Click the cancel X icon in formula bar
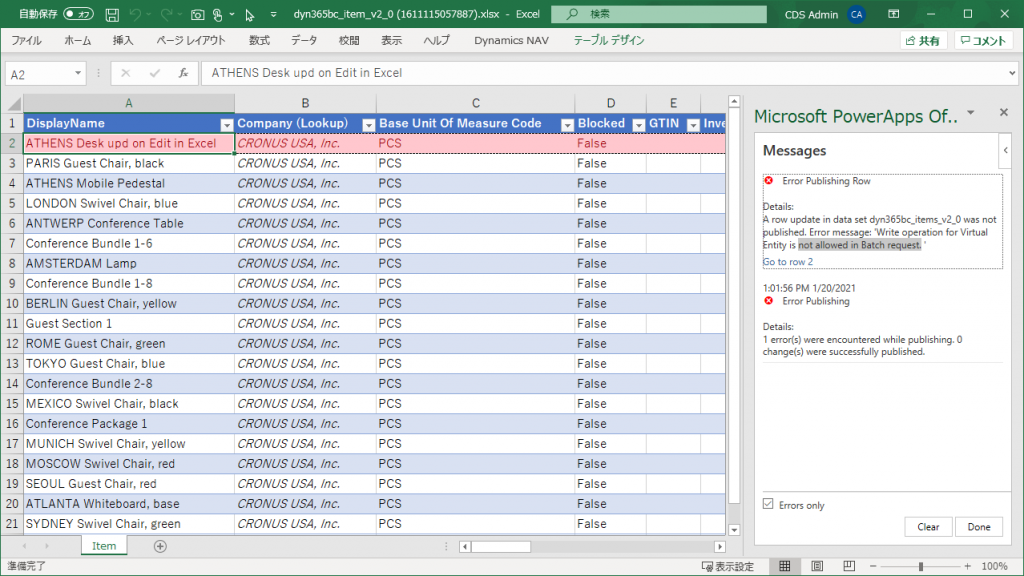Image resolution: width=1024 pixels, height=576 pixels. point(125,73)
